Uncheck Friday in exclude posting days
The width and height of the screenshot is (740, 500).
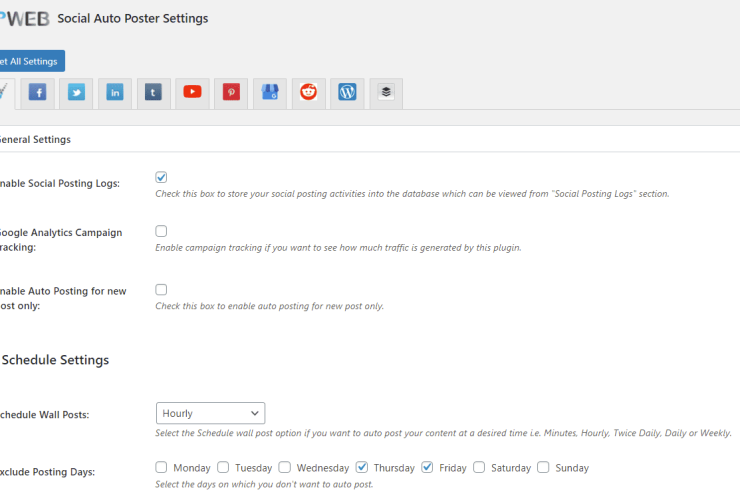click(x=427, y=467)
